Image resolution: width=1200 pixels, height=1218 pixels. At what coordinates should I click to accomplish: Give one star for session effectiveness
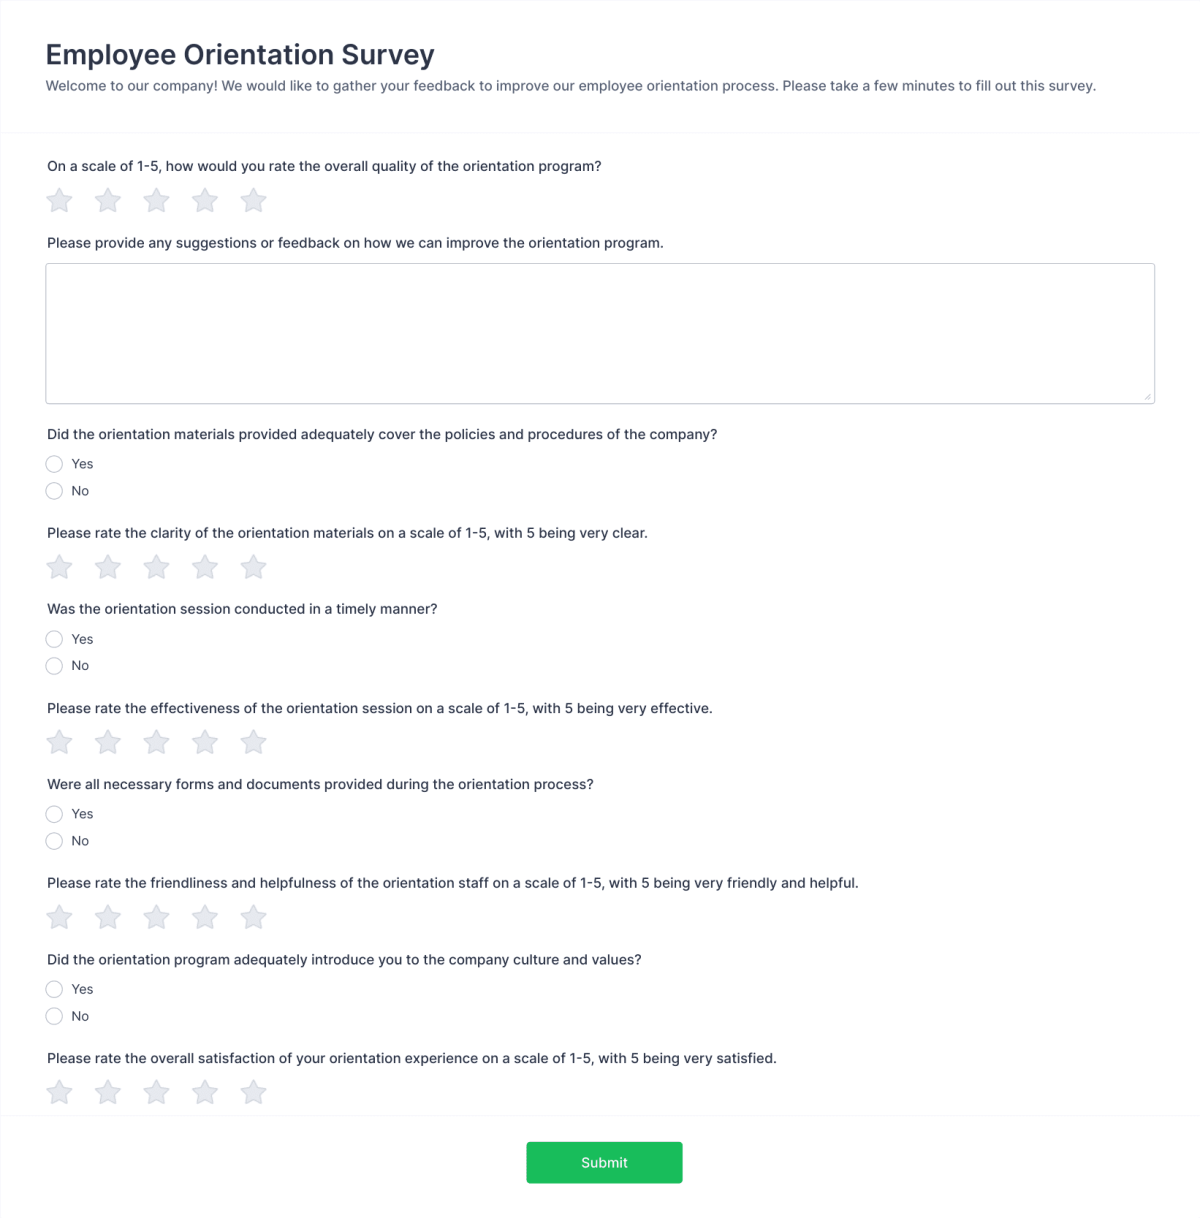58,742
